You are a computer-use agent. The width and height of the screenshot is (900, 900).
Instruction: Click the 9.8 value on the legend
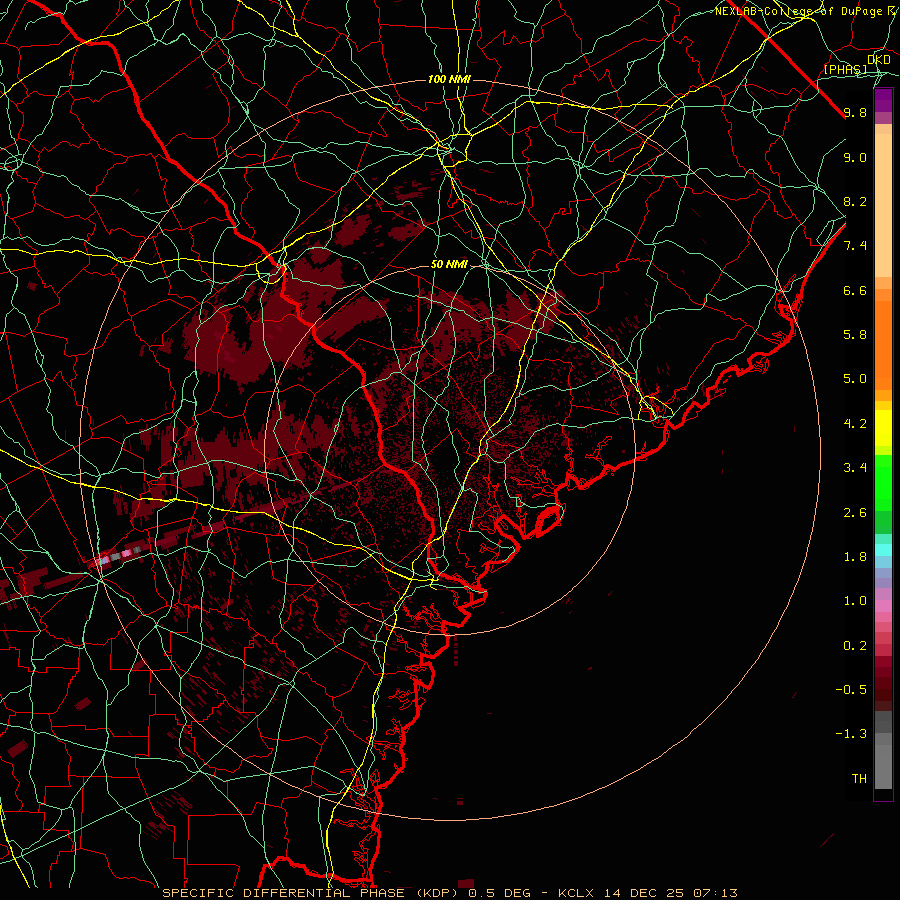[x=855, y=112]
